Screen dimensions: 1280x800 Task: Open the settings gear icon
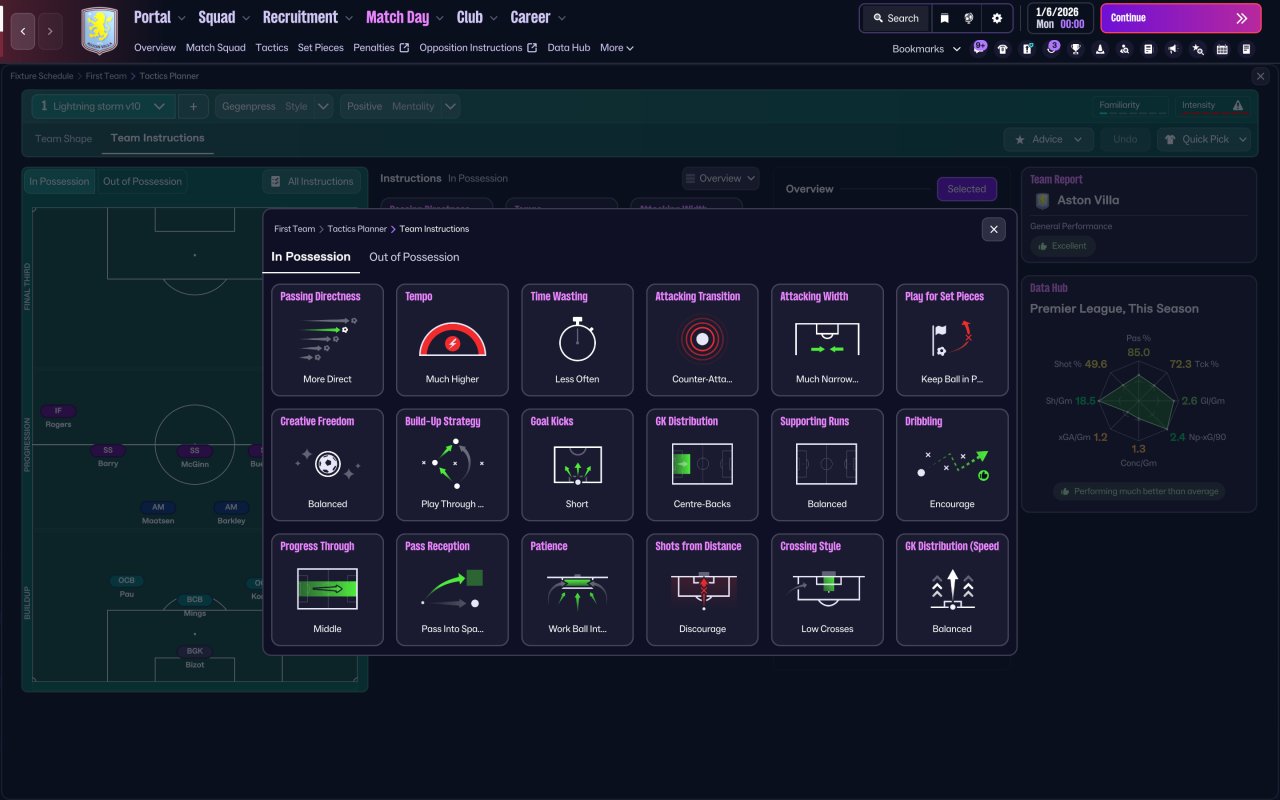tap(997, 18)
